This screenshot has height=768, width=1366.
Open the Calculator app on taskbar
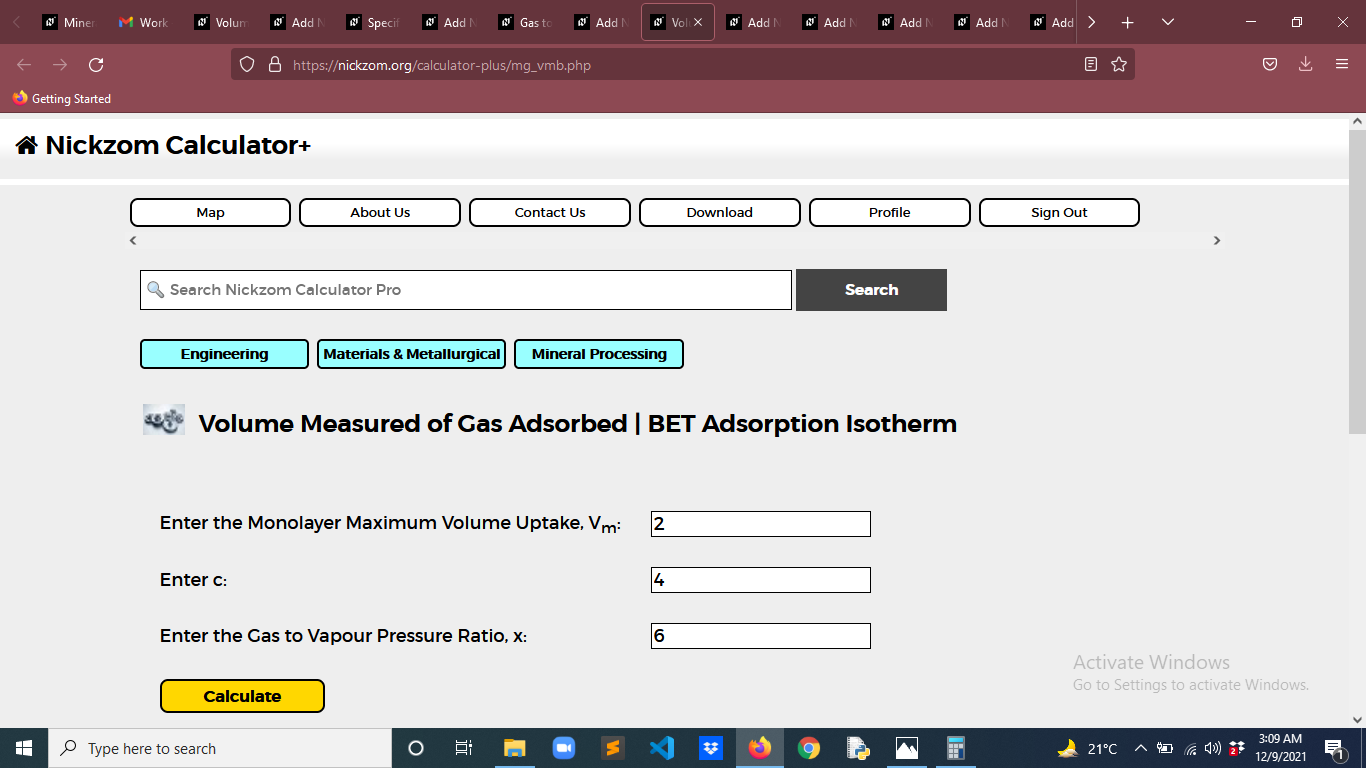(x=956, y=748)
